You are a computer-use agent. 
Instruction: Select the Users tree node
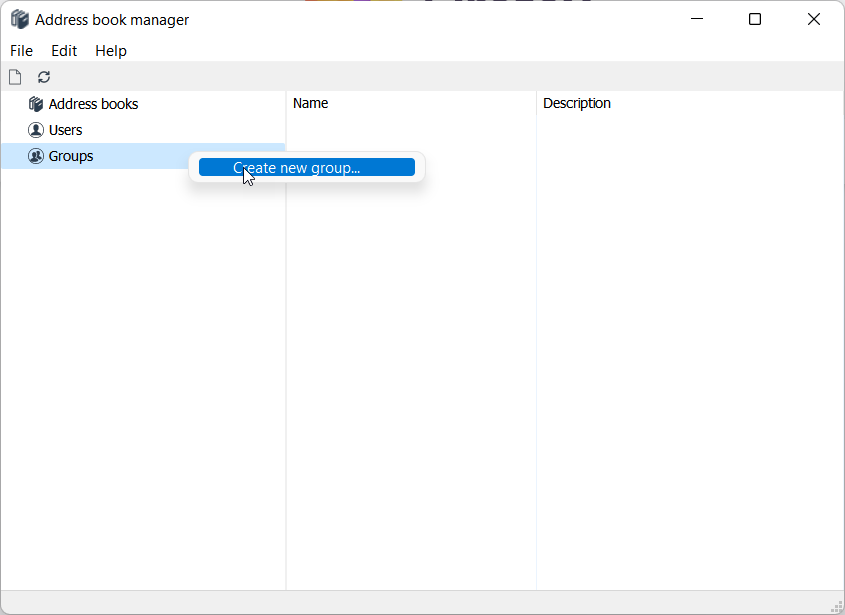(x=66, y=130)
